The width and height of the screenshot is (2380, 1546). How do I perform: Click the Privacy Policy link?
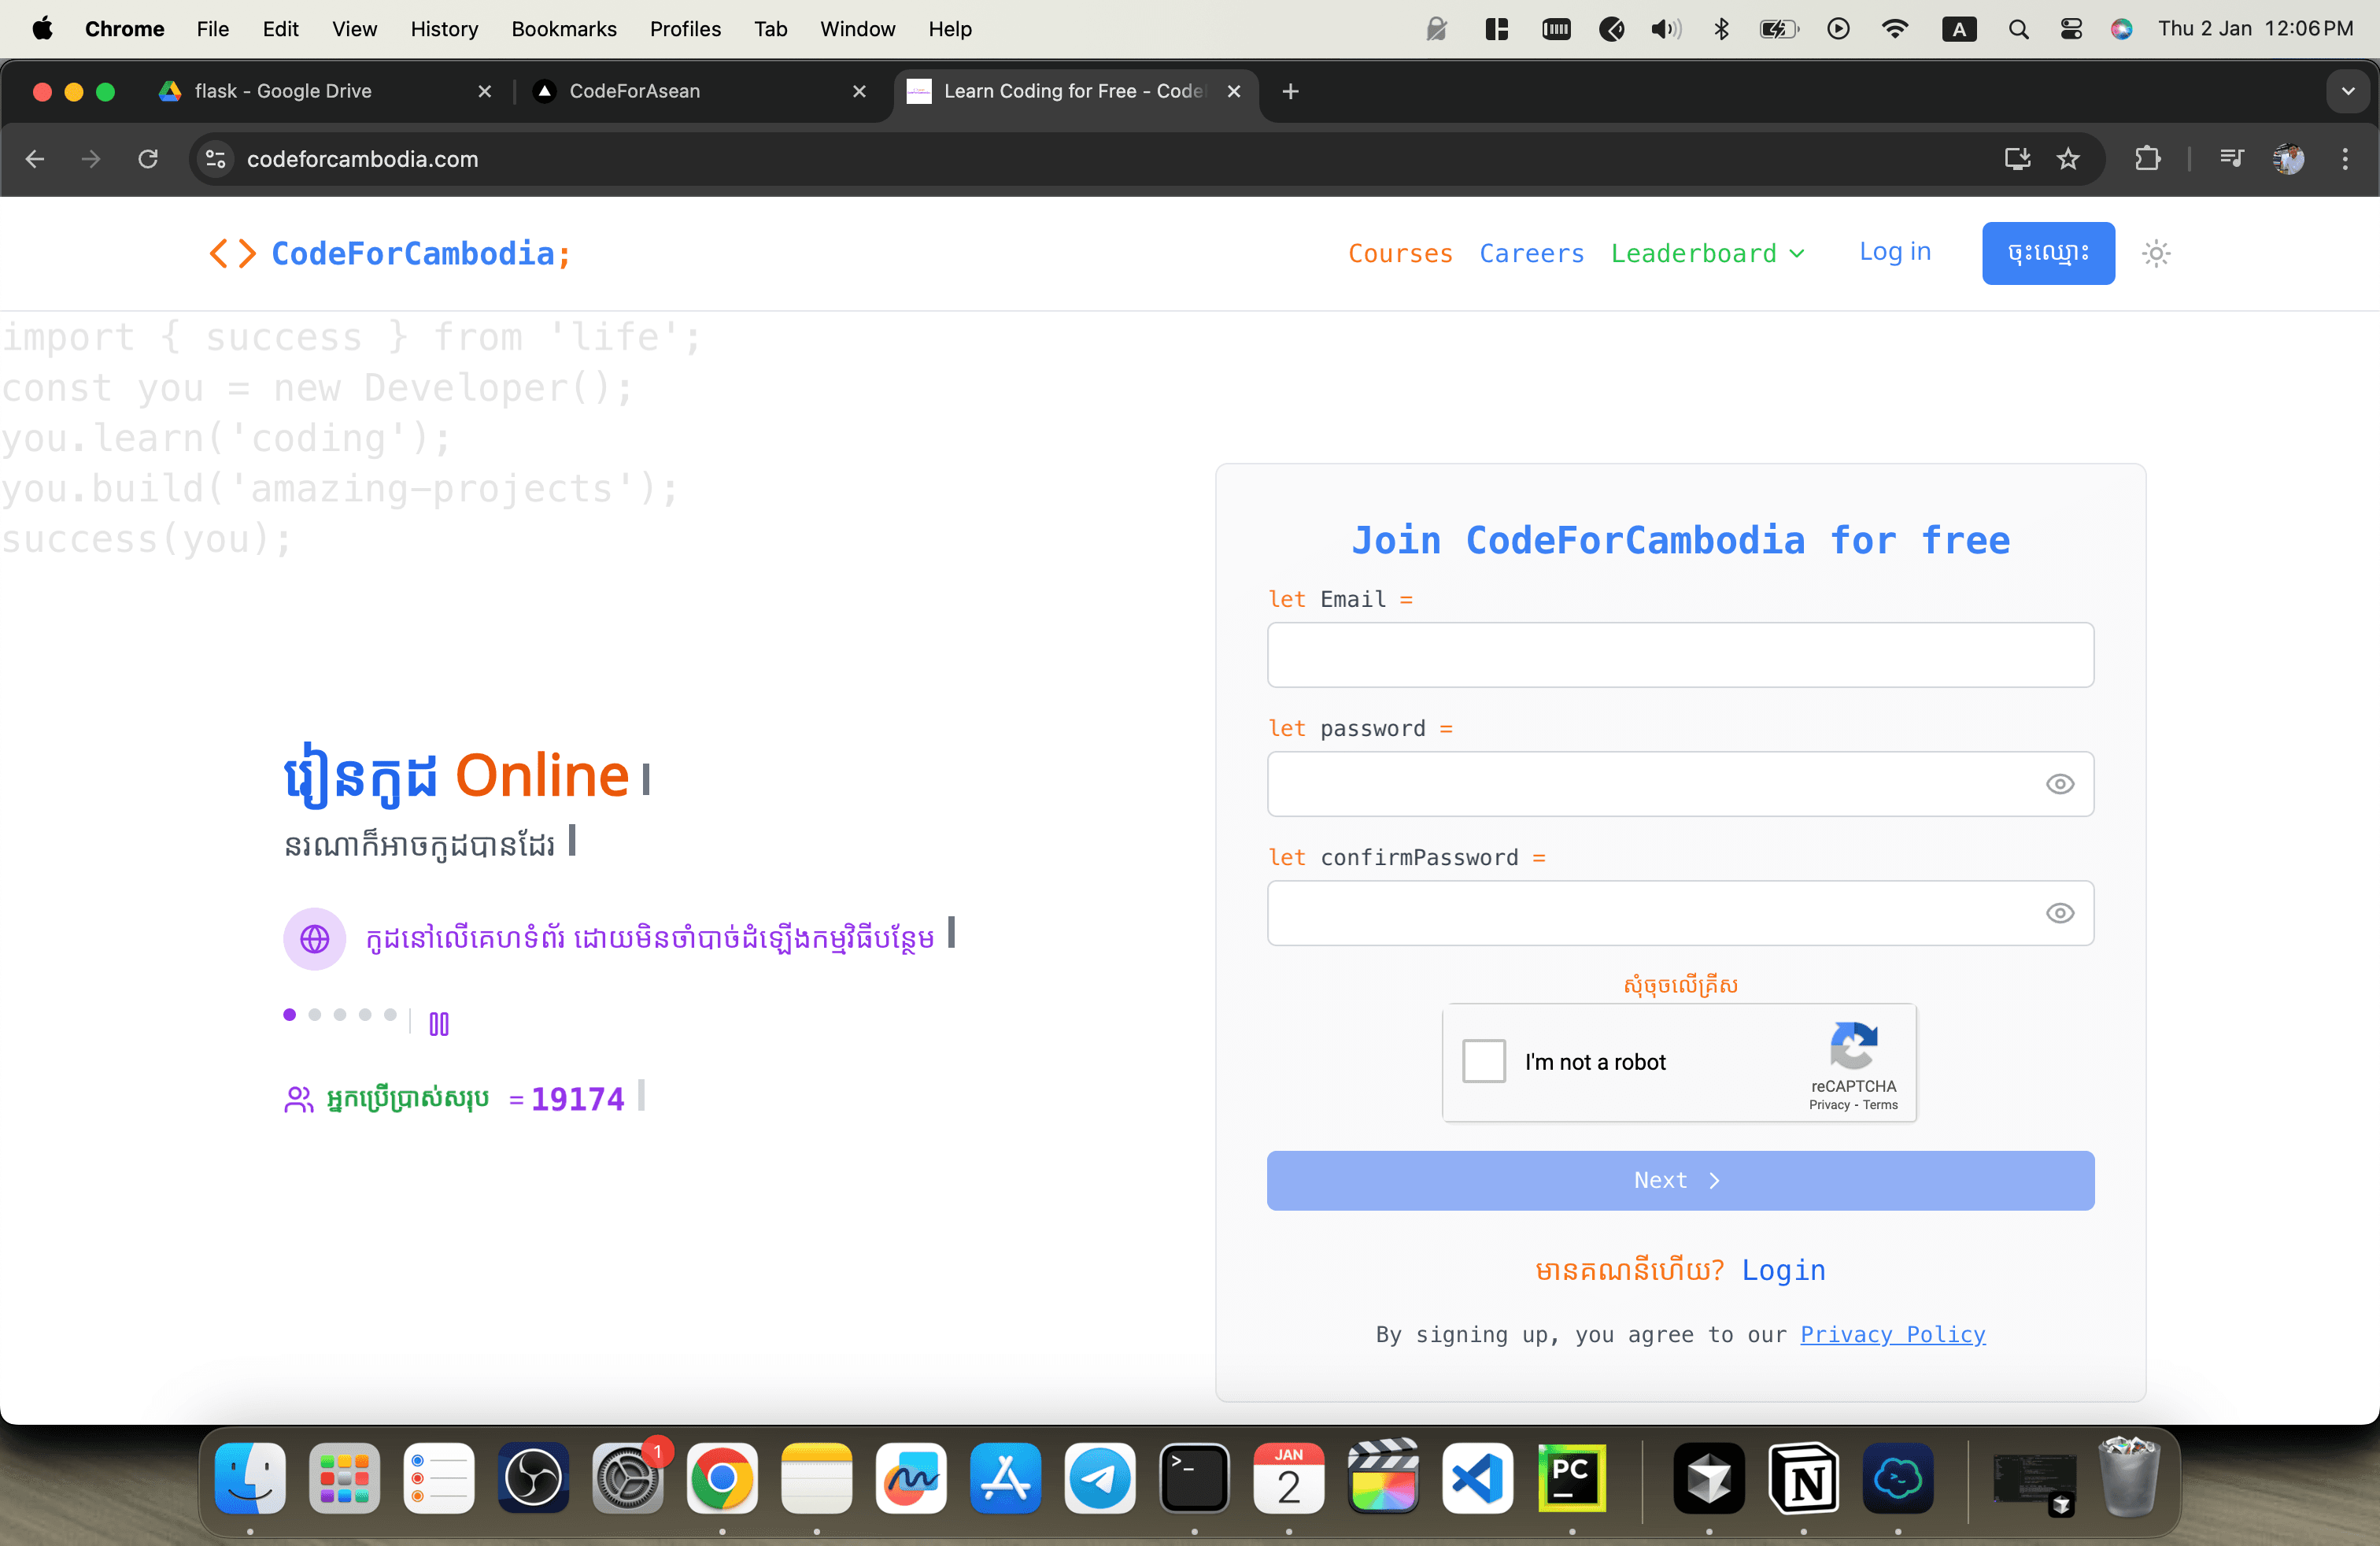tap(1893, 1334)
